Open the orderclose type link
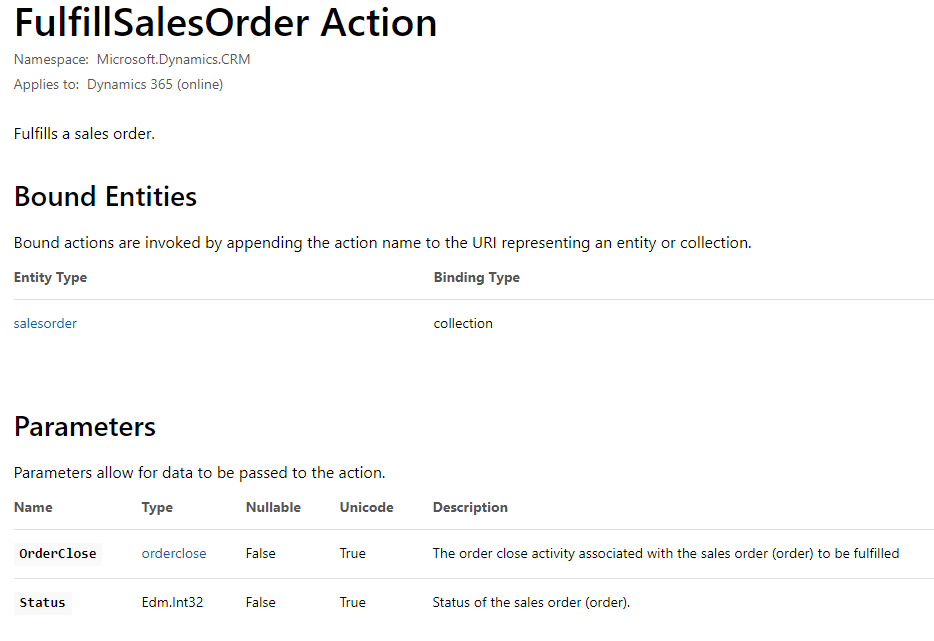Screen dimensions: 934x641 (174, 553)
